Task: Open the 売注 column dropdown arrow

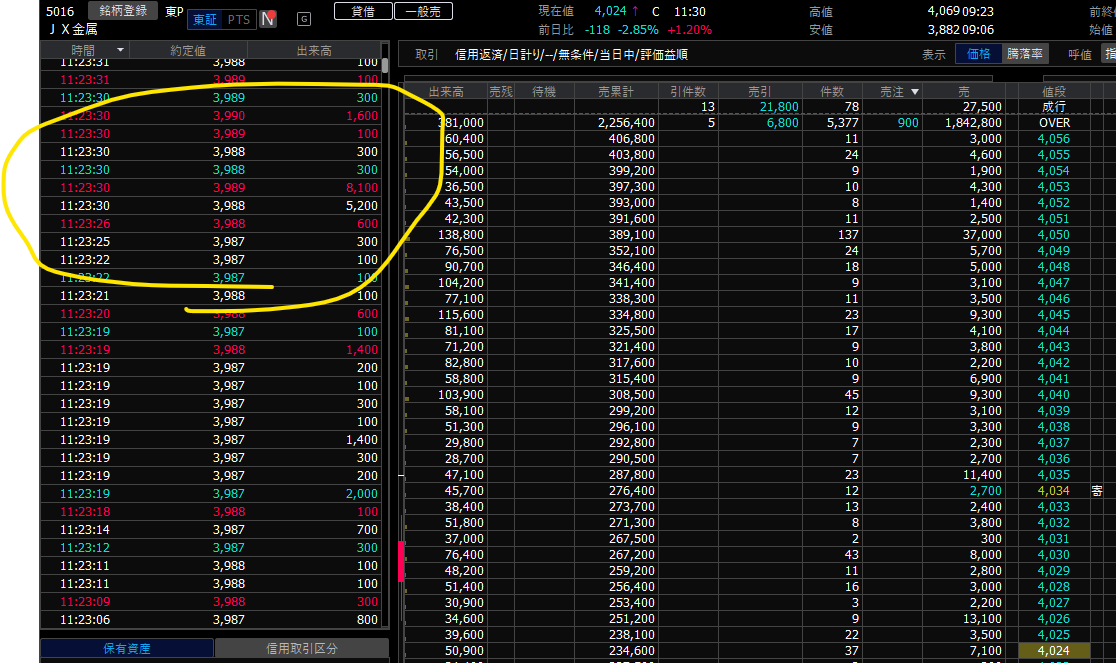Action: tap(913, 92)
